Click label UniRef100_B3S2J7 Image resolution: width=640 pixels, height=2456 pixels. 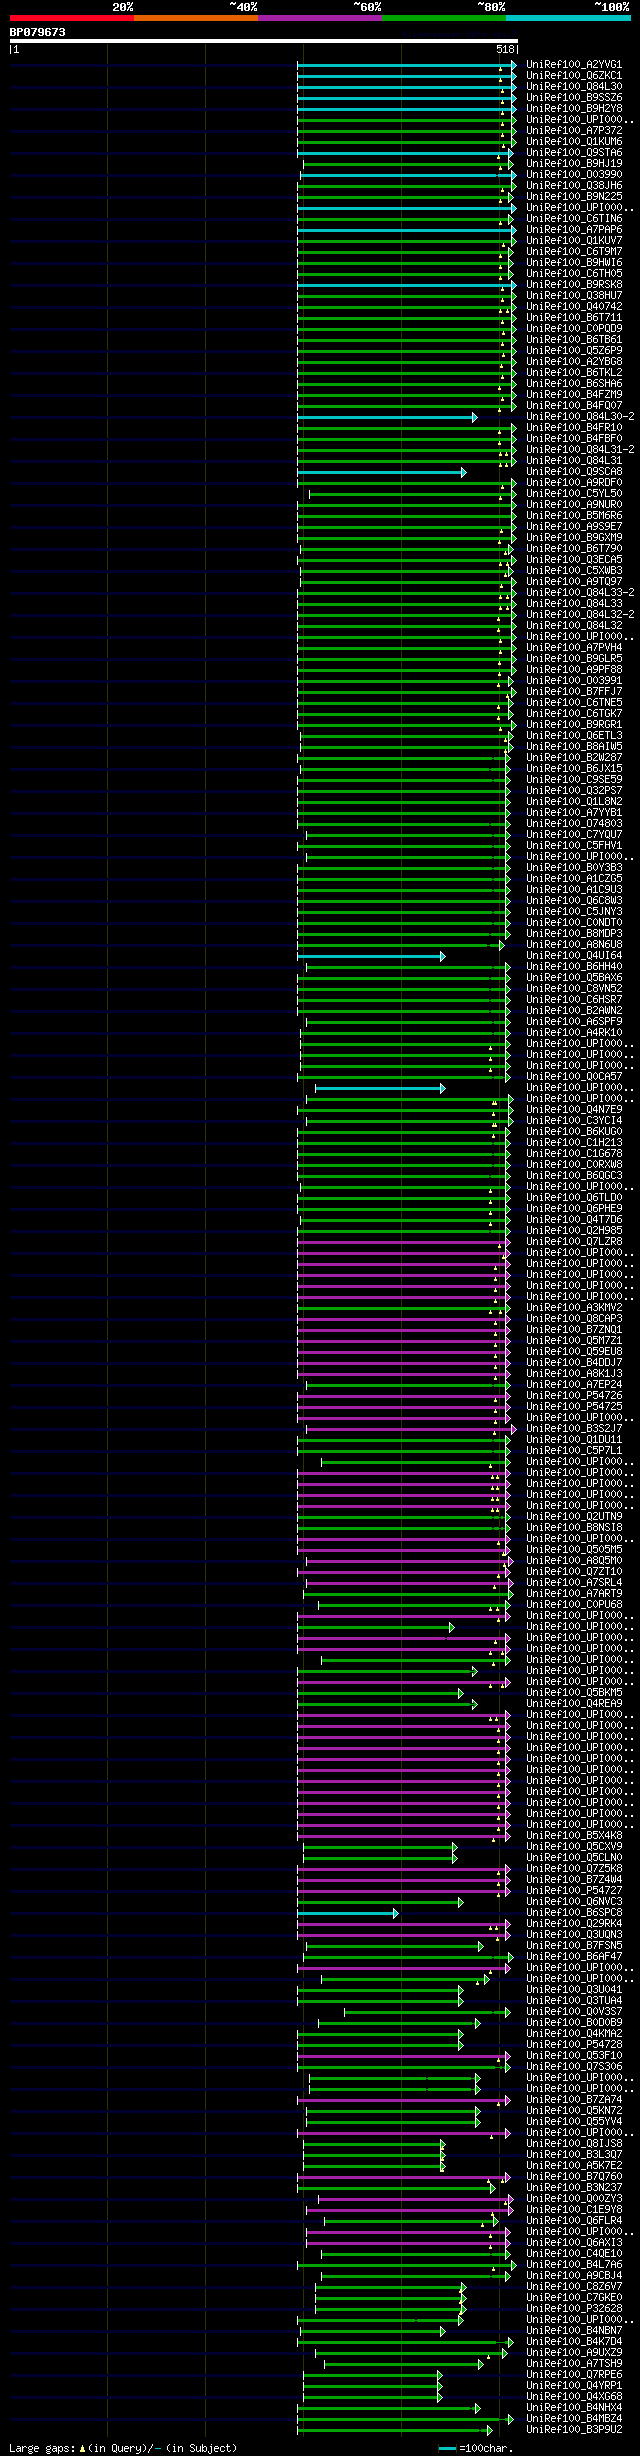tap(574, 1429)
